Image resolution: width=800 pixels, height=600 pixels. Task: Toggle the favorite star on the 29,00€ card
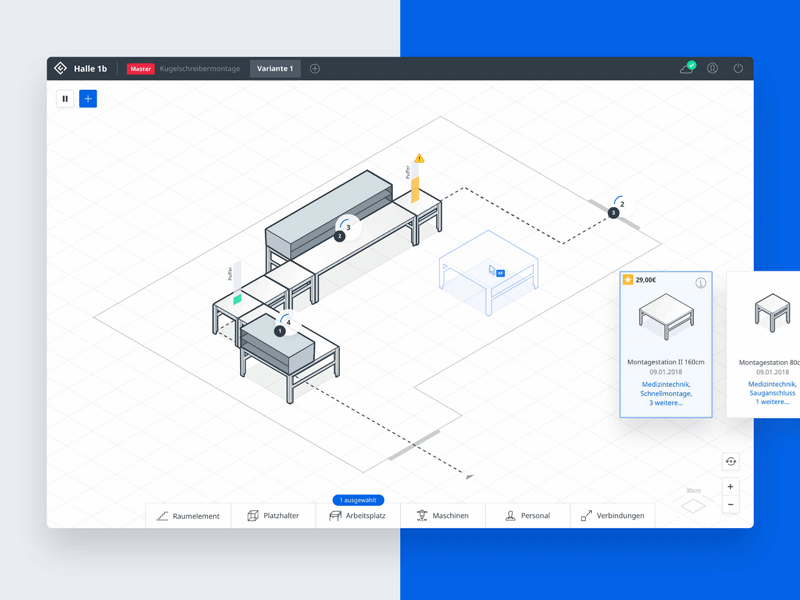pos(628,280)
